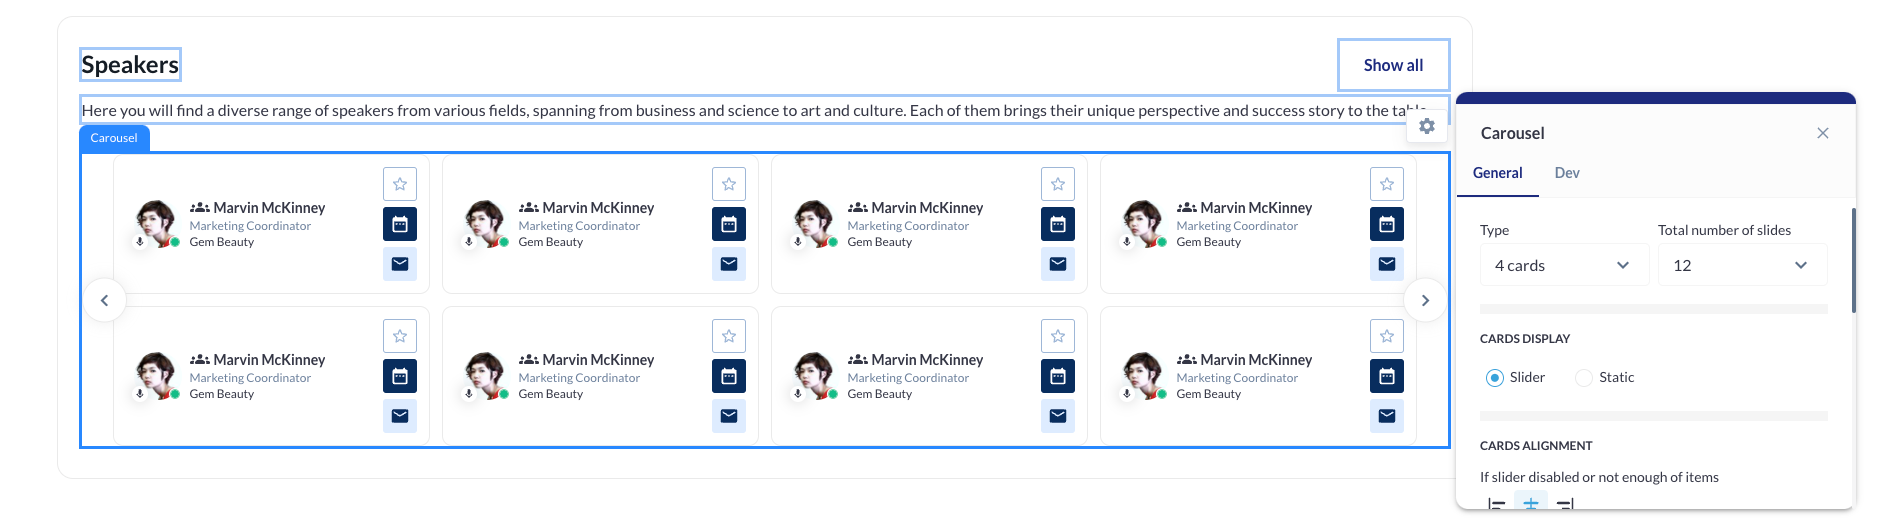Click mail icon on fourth bottom-row speaker card
The width and height of the screenshot is (1904, 532).
tap(1387, 416)
